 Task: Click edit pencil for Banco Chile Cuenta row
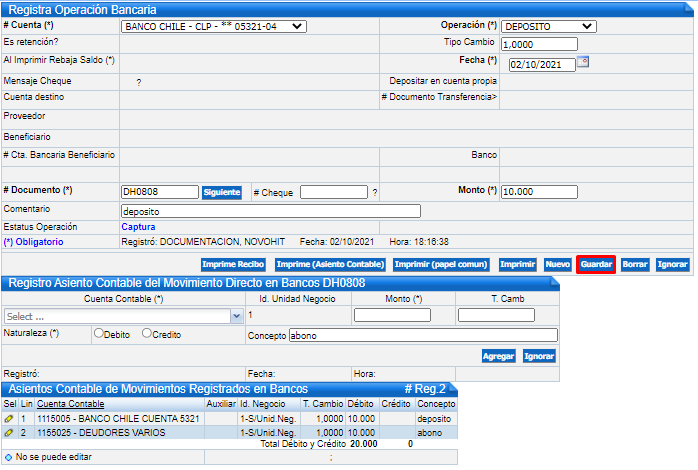click(x=9, y=417)
